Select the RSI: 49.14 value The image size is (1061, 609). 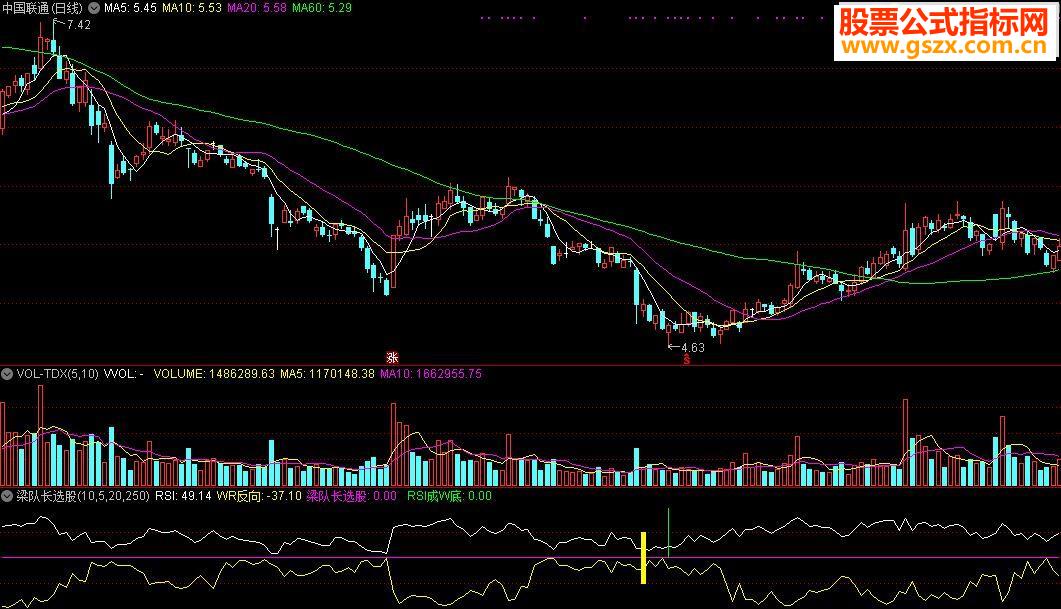click(183, 496)
